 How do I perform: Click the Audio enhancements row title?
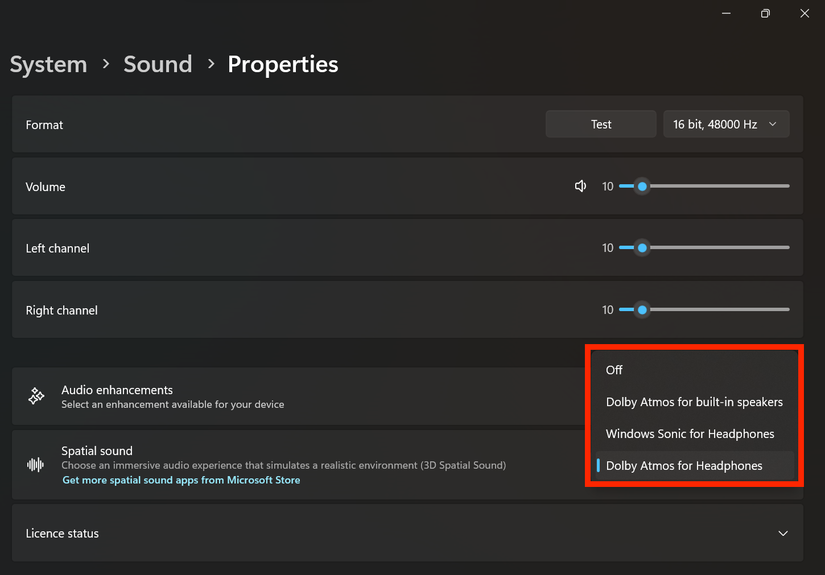[117, 390]
